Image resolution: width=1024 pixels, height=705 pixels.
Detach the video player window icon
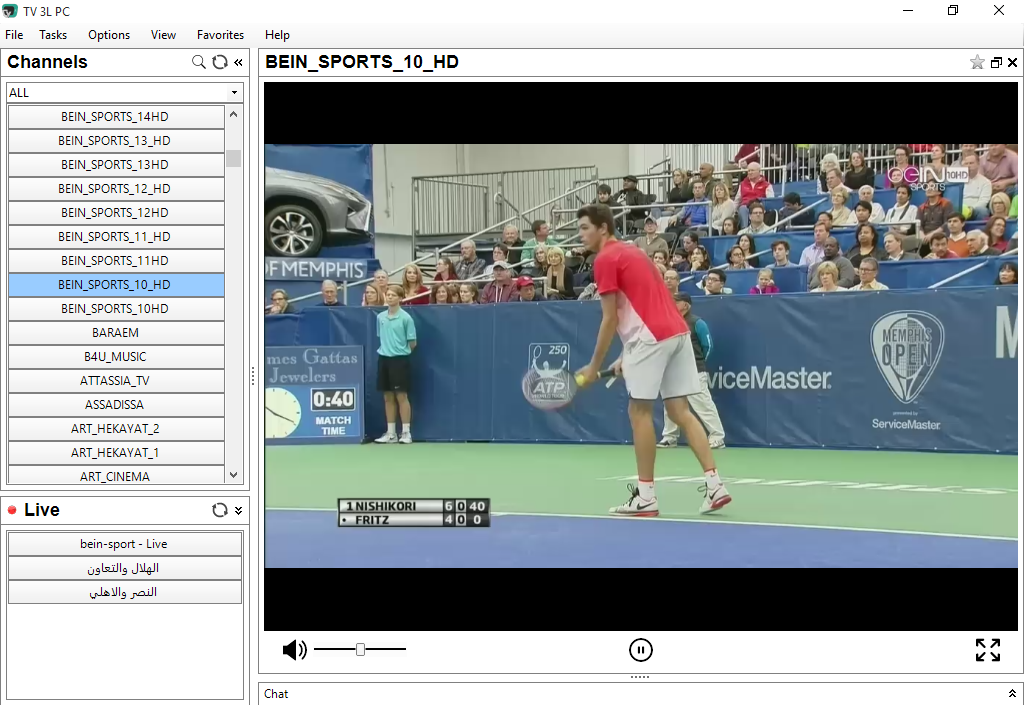coord(996,63)
